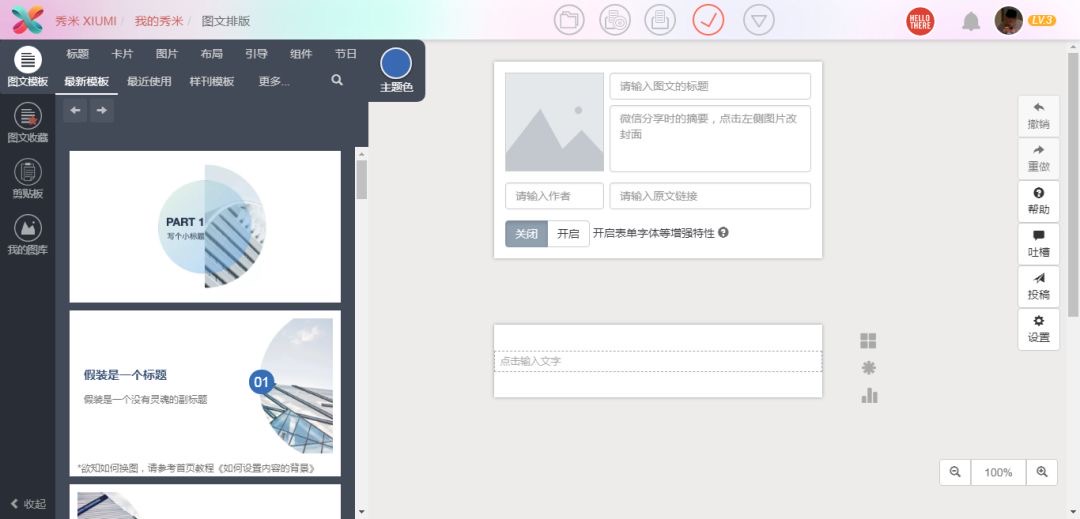Open 剪贴板 sidebar icon
The height and width of the screenshot is (519, 1080).
[x=28, y=179]
